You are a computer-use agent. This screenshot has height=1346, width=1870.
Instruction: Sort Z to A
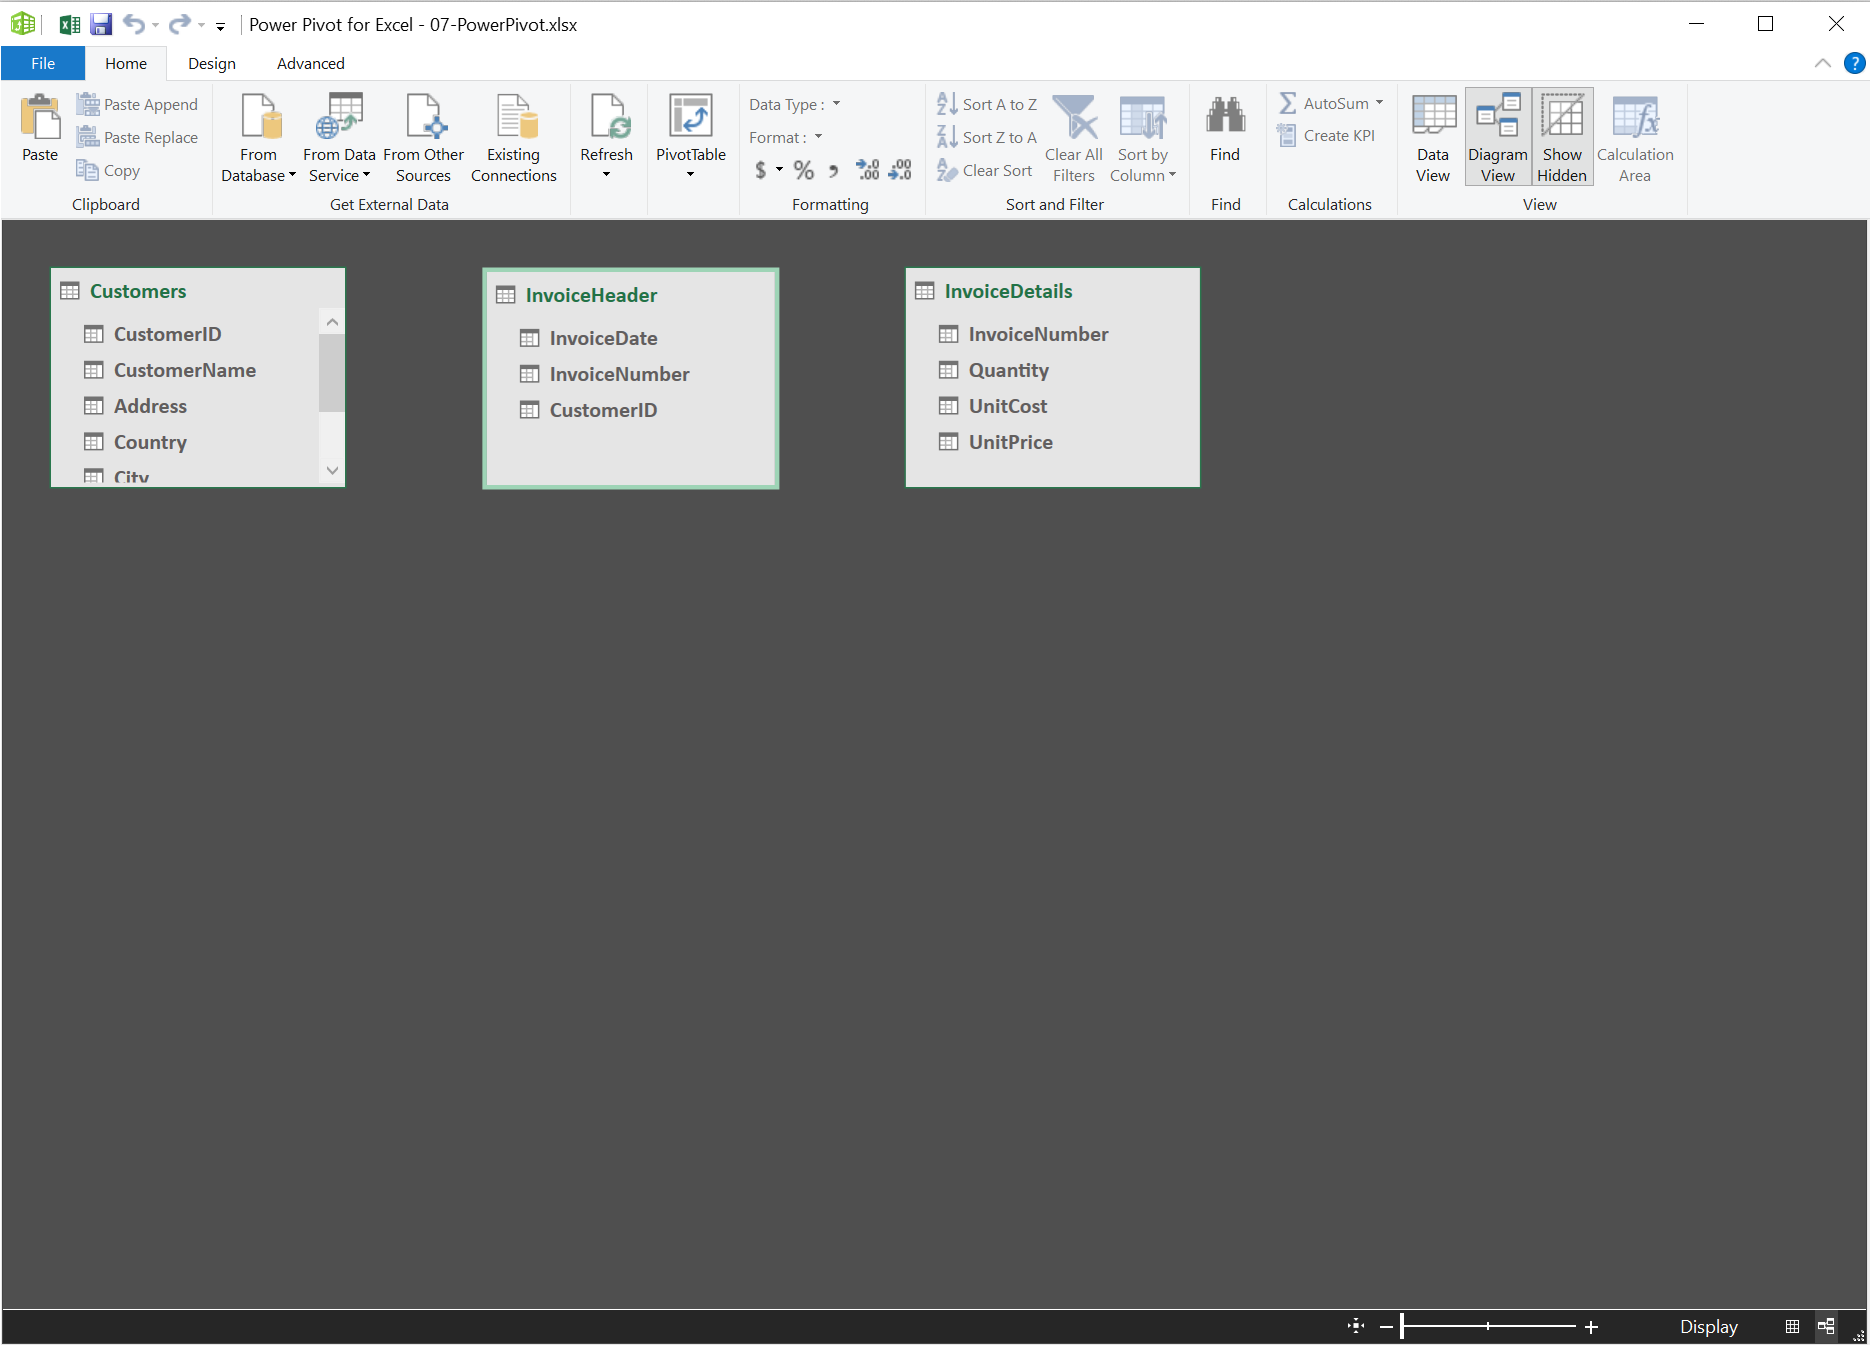[x=986, y=137]
